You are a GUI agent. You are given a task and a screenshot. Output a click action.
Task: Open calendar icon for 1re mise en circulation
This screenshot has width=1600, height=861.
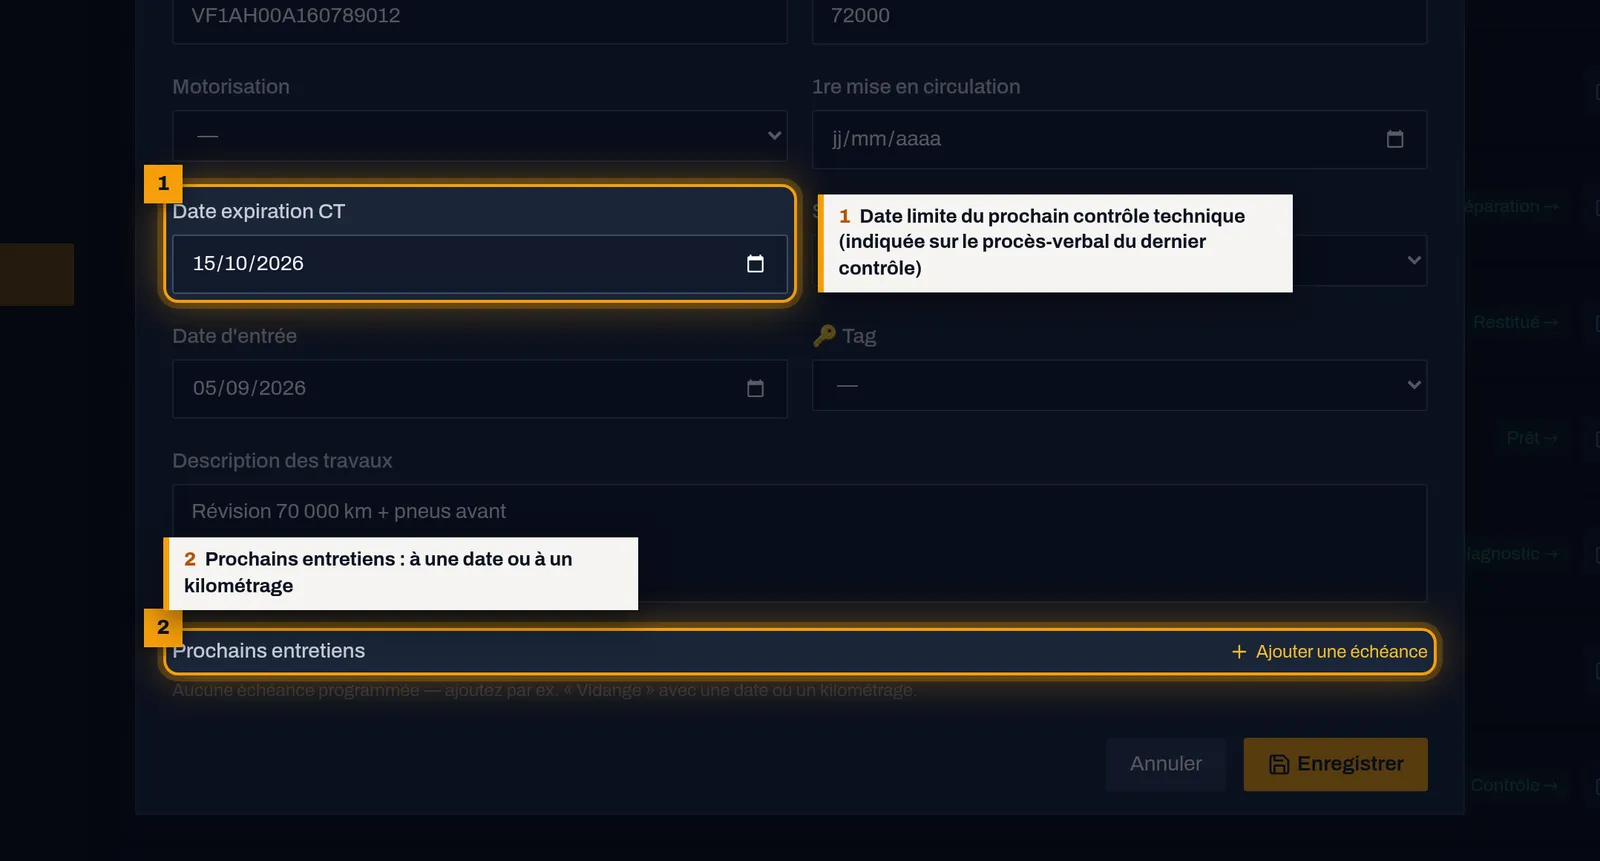(x=1395, y=139)
